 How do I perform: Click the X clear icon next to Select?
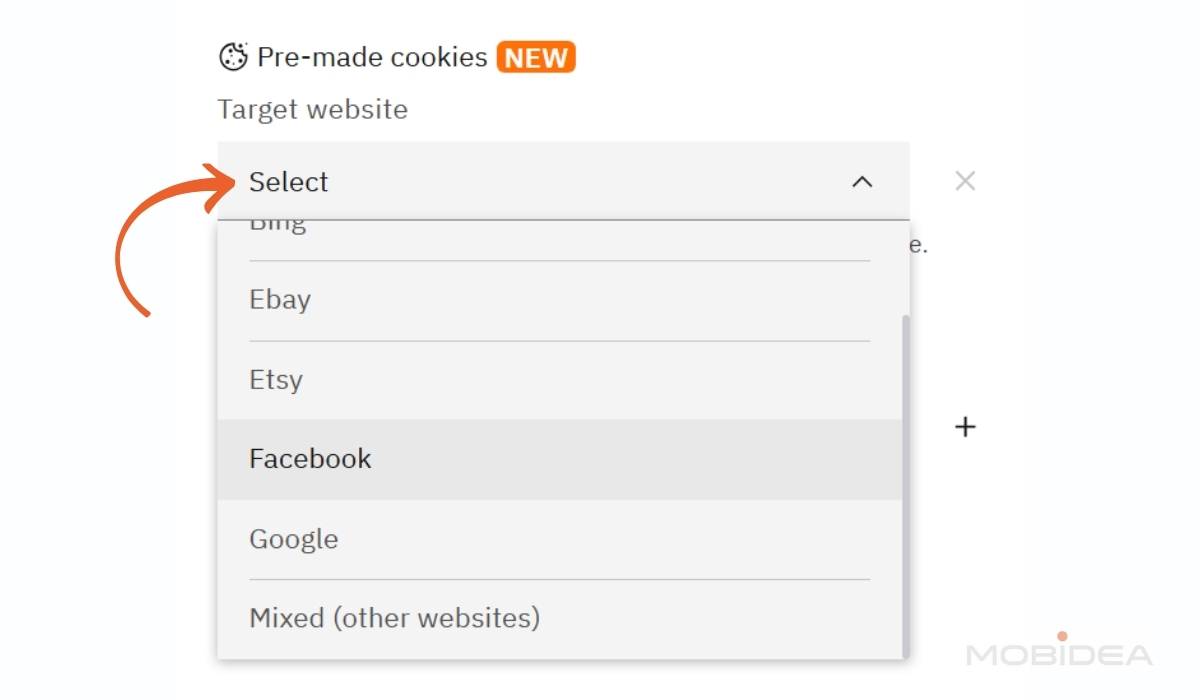coord(964,181)
